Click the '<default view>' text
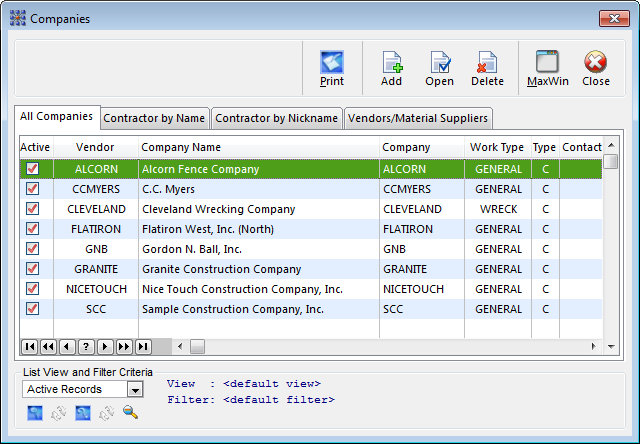 (x=272, y=384)
